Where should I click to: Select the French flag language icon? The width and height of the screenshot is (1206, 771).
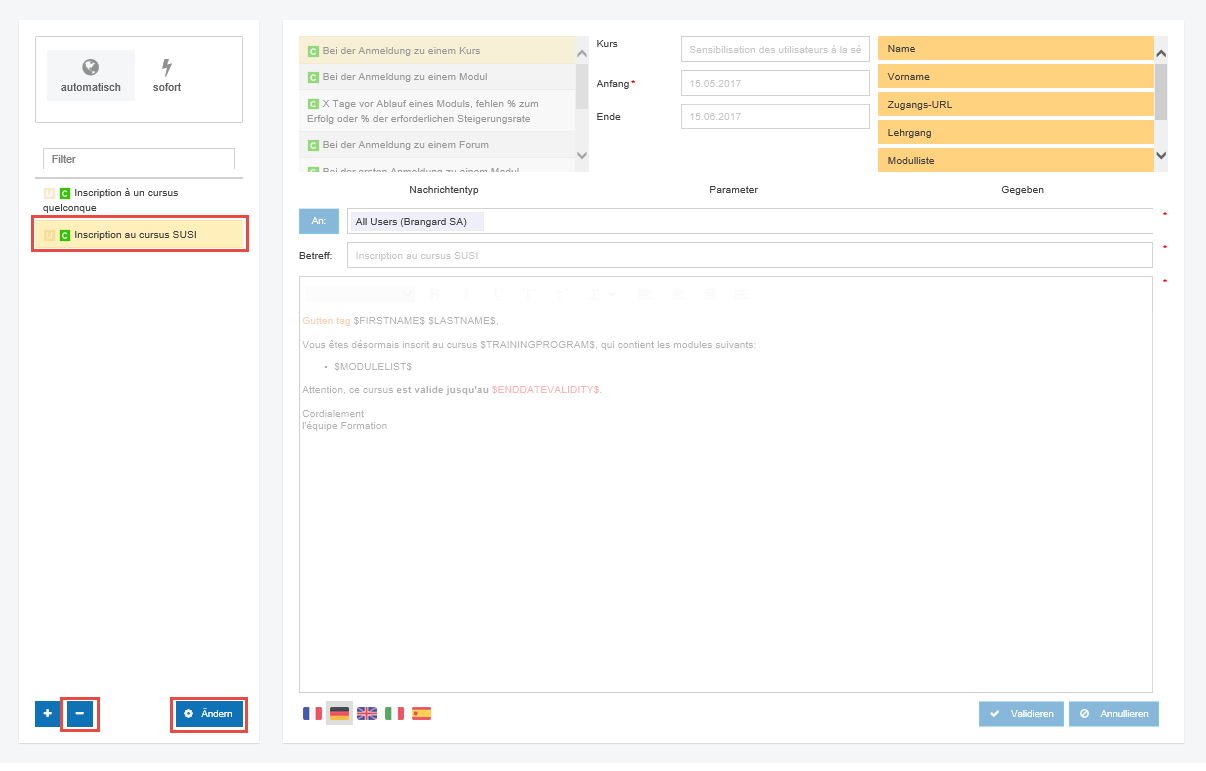(x=312, y=713)
